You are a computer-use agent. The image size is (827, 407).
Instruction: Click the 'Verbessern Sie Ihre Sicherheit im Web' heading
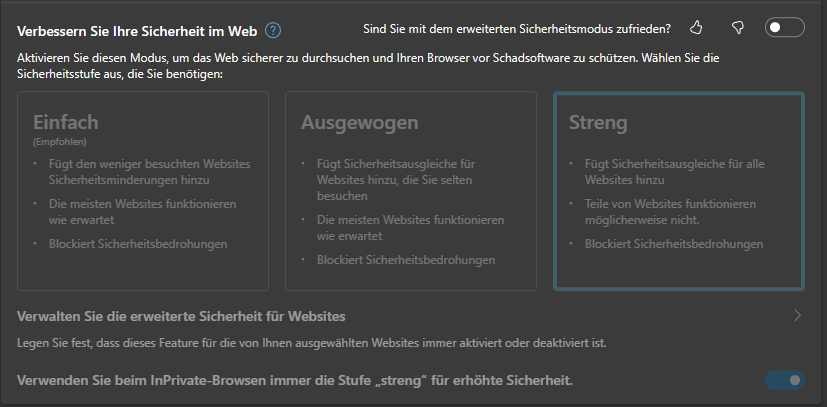coord(137,31)
